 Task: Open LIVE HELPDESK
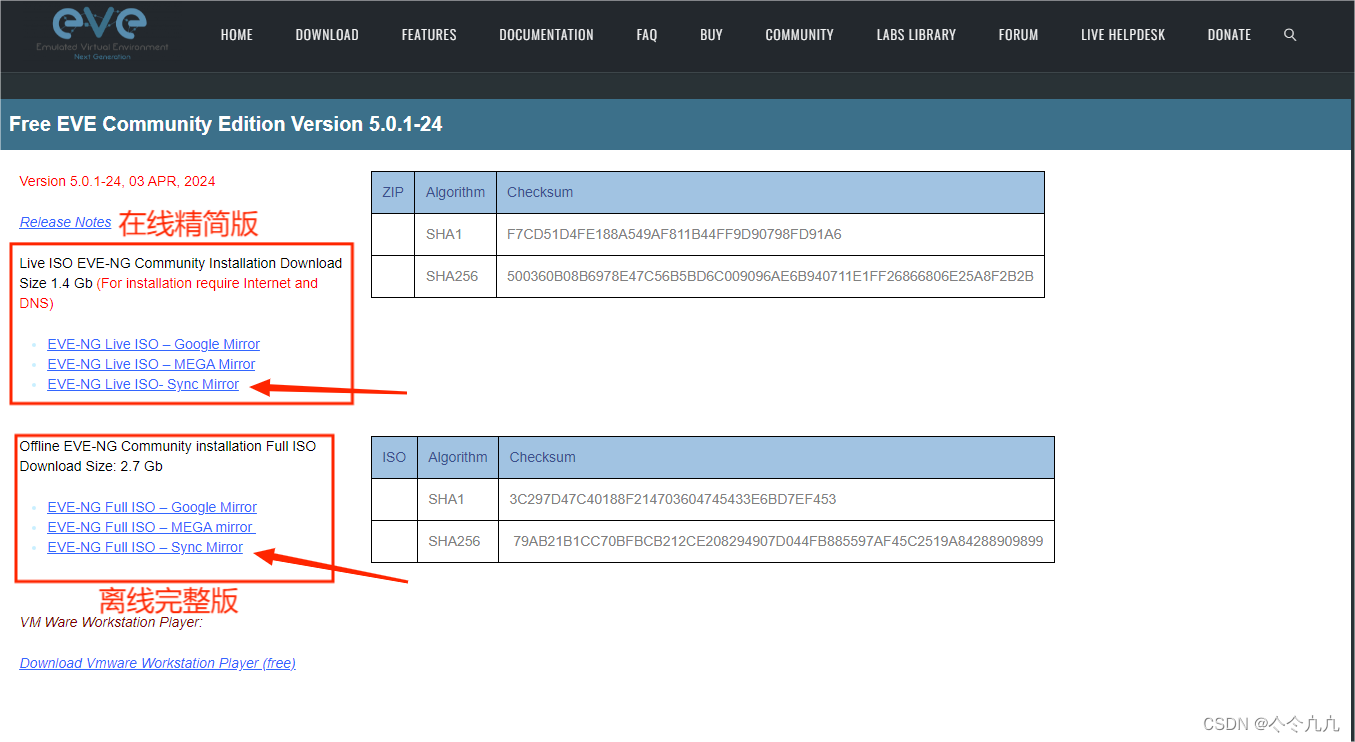[1123, 35]
